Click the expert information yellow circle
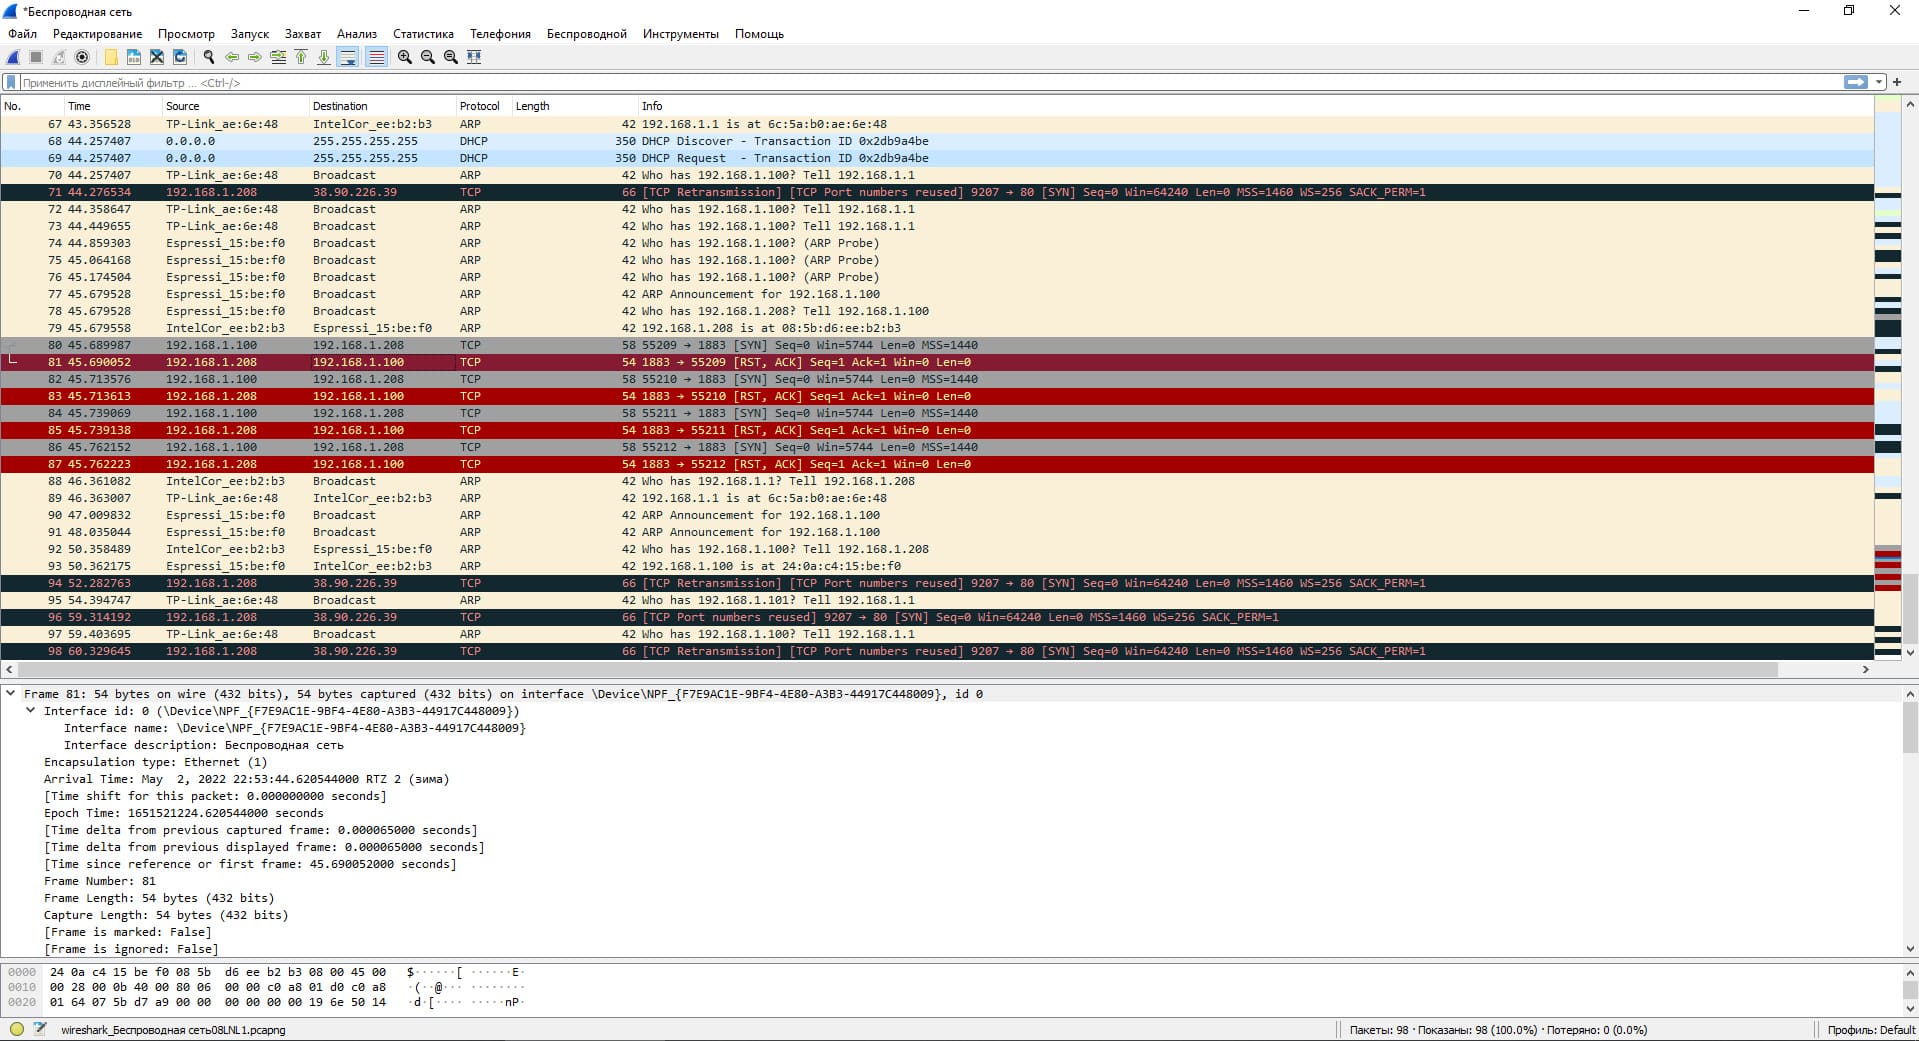This screenshot has width=1919, height=1041. click(17, 1029)
